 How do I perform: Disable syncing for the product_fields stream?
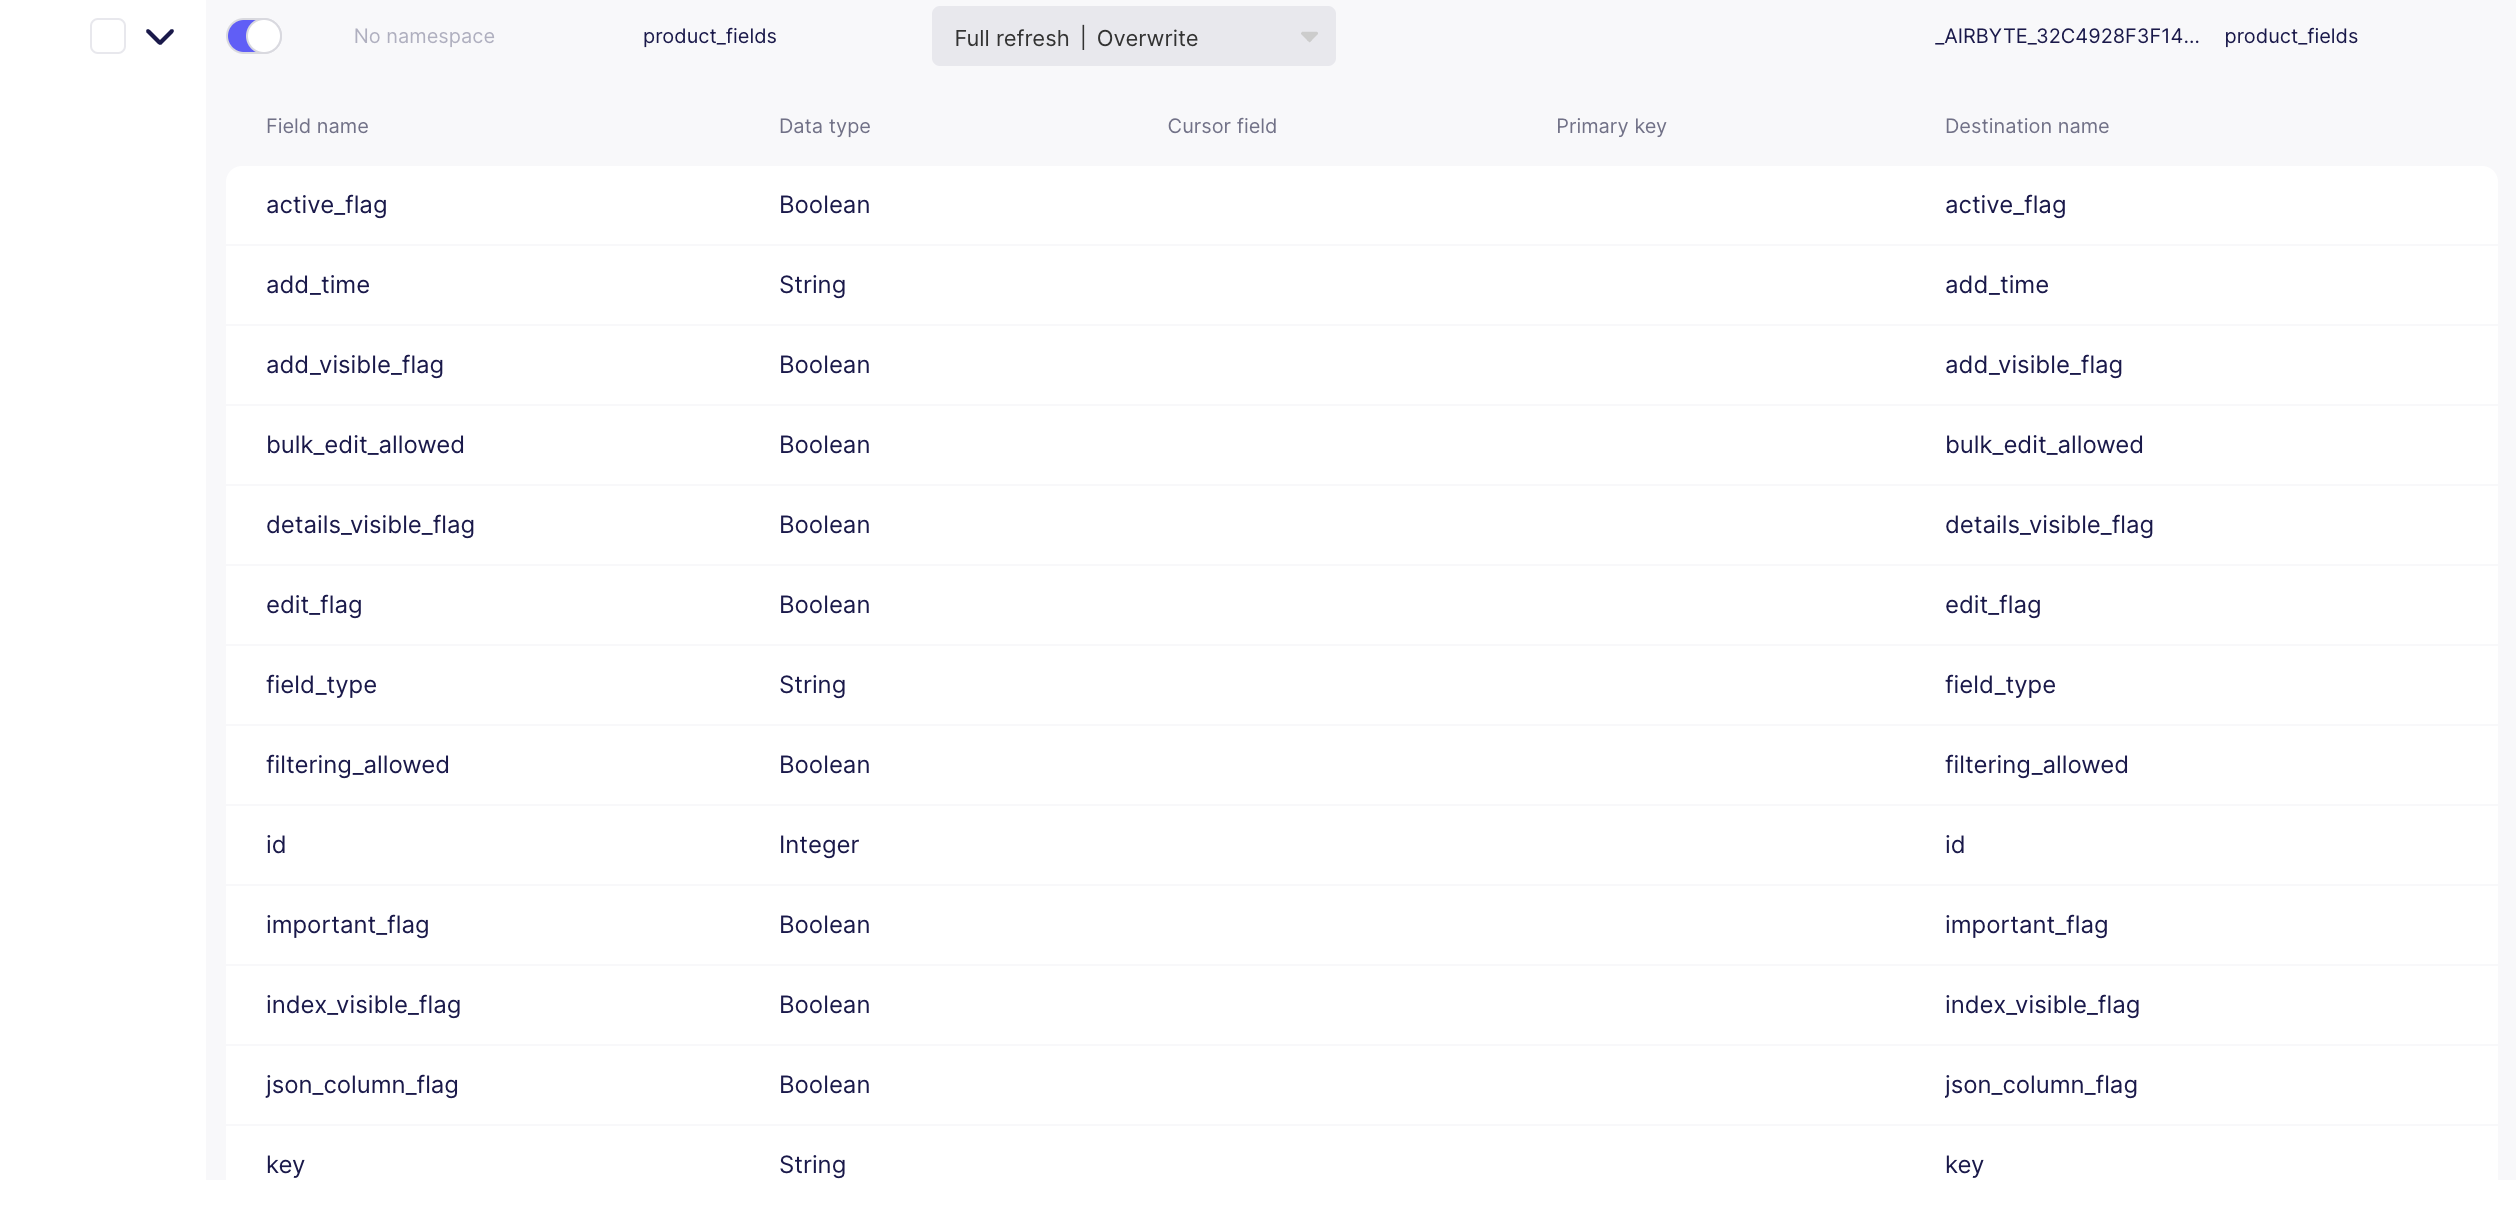(253, 35)
